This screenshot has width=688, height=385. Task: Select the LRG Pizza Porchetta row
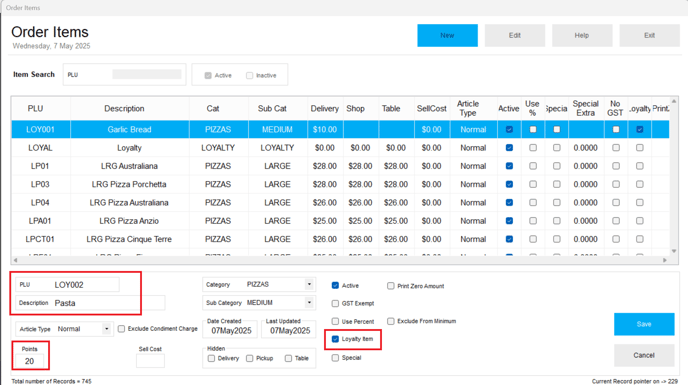coord(340,184)
